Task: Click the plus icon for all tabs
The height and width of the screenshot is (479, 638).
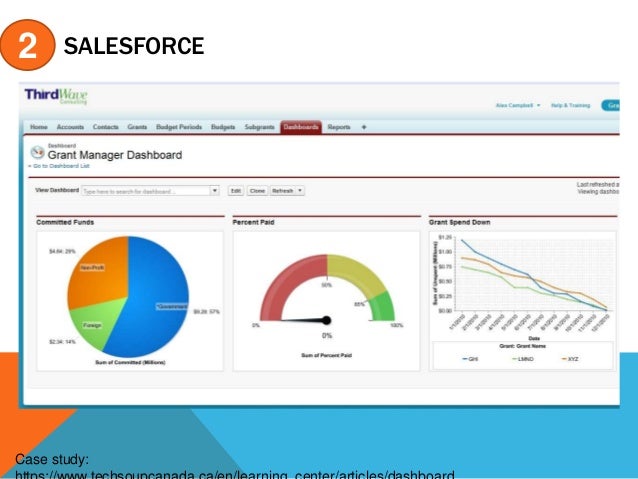Action: point(364,127)
